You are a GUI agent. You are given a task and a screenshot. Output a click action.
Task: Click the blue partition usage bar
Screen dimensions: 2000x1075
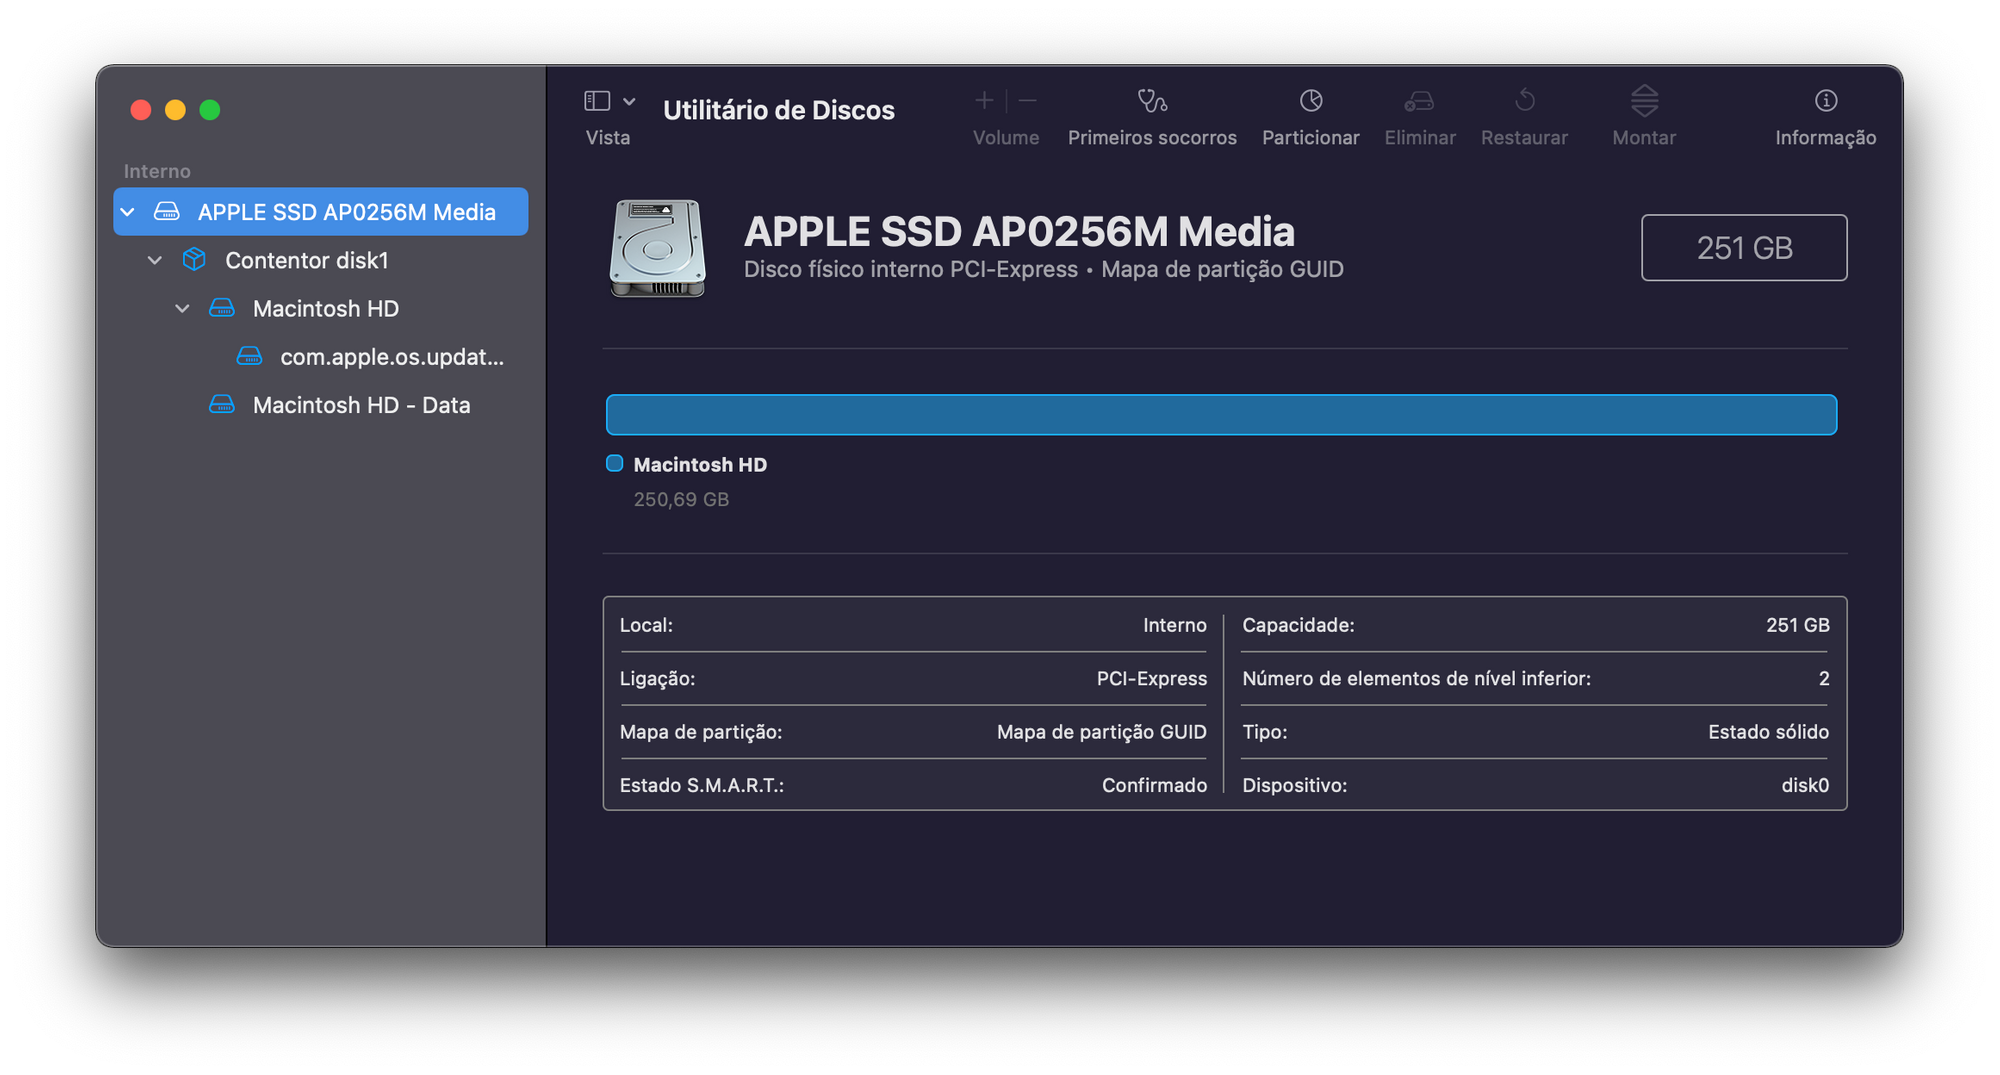pyautogui.click(x=1221, y=415)
